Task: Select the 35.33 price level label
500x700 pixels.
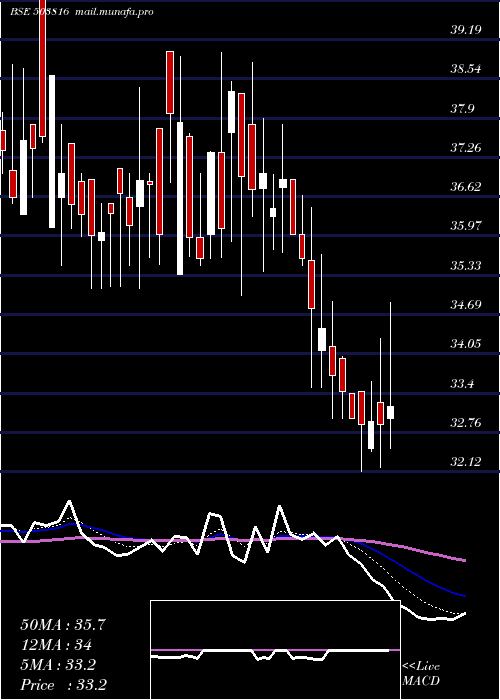Action: [466, 266]
